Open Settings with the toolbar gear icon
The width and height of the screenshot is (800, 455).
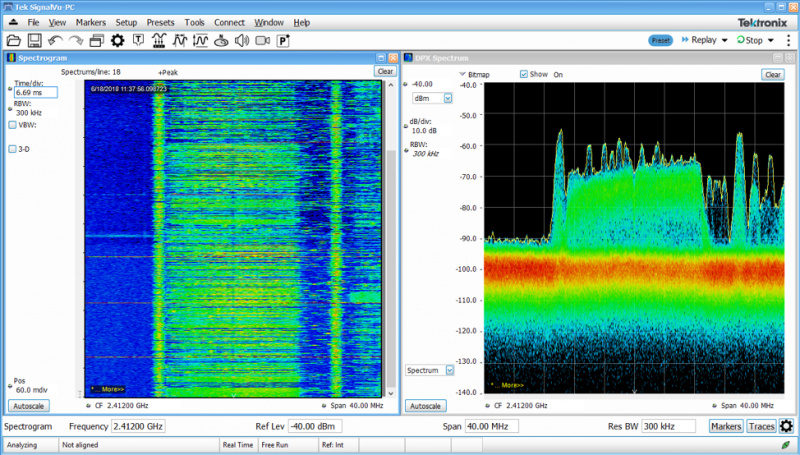(117, 41)
